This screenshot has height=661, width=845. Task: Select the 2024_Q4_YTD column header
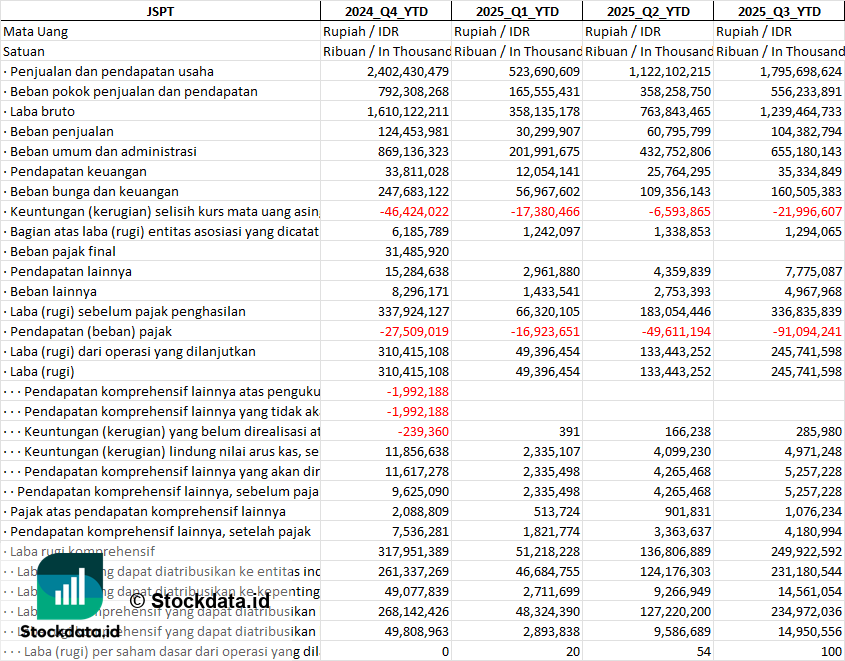[386, 11]
